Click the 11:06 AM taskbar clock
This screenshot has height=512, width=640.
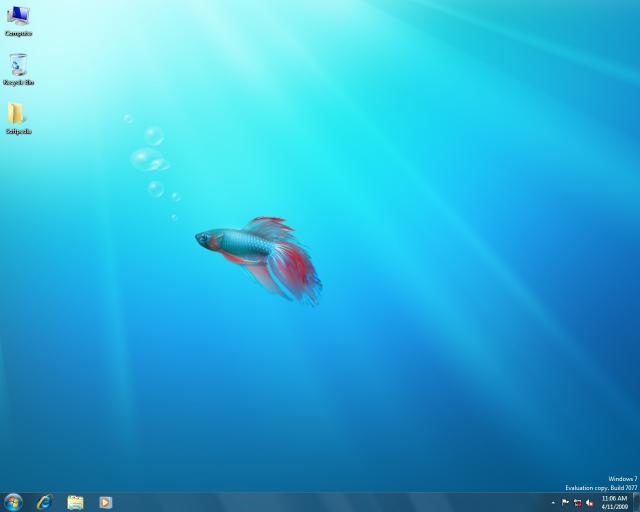[x=614, y=498]
